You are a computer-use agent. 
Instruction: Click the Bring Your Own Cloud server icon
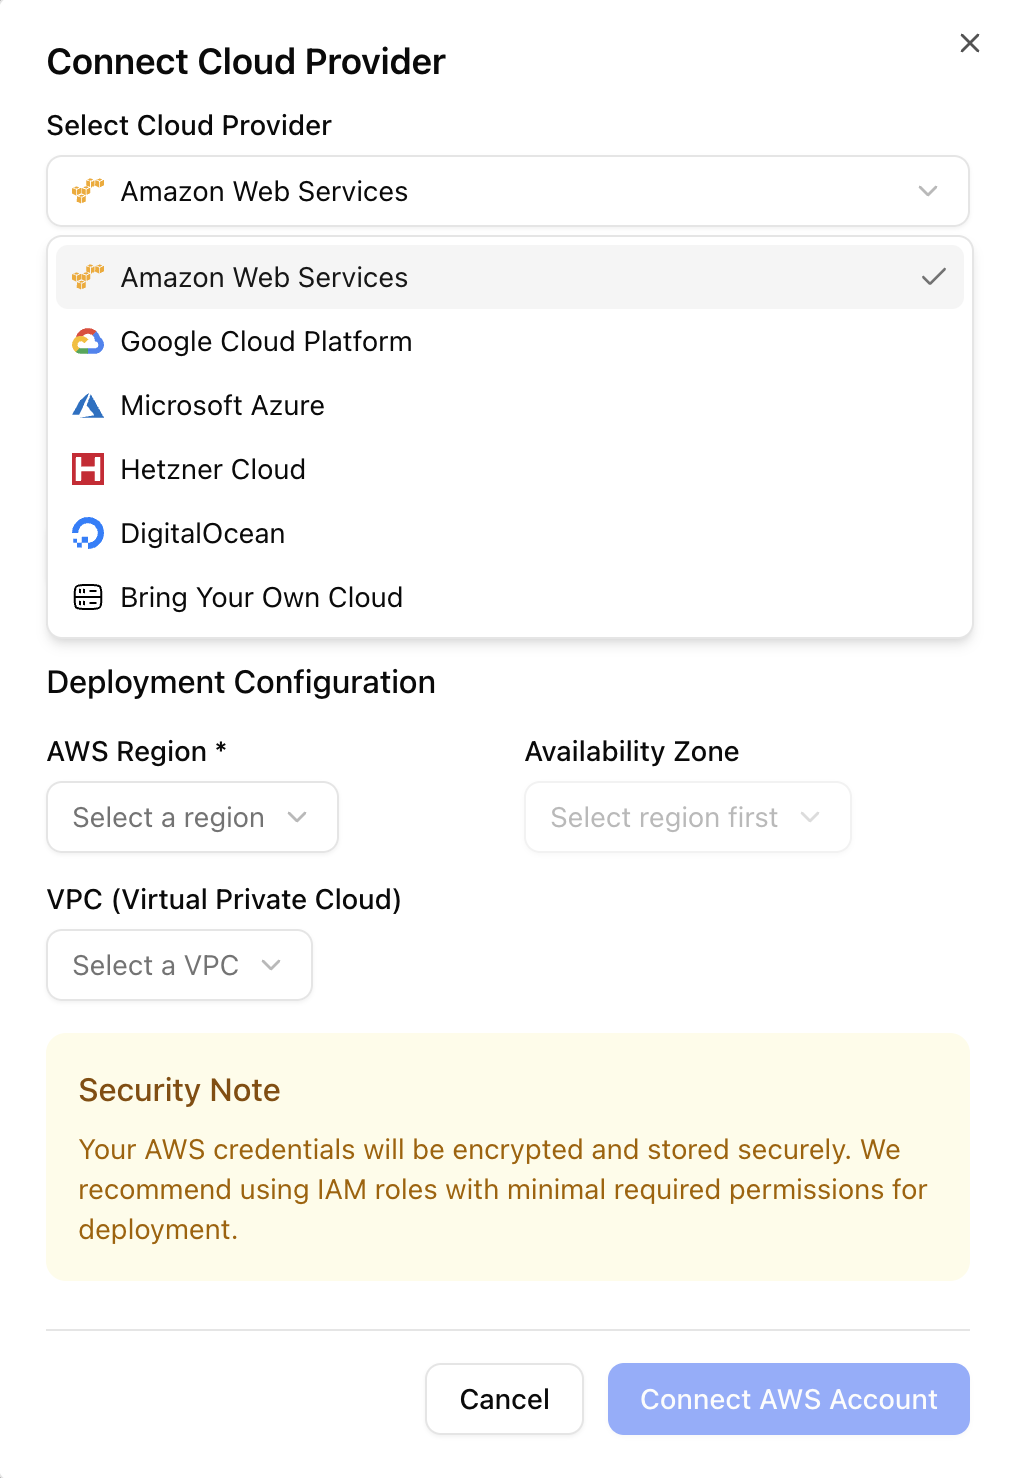tap(88, 597)
